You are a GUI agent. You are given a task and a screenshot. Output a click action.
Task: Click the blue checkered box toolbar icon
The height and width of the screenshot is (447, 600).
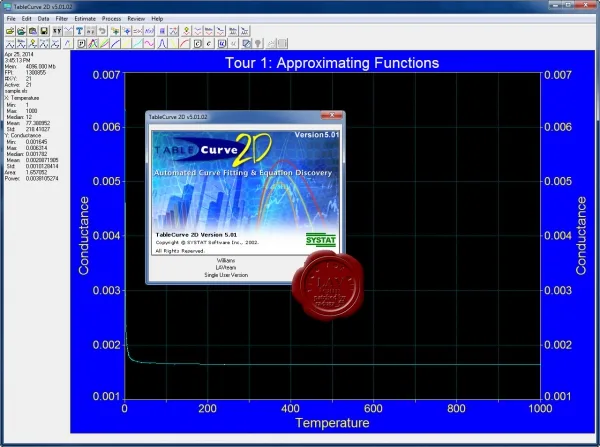pyautogui.click(x=247, y=44)
